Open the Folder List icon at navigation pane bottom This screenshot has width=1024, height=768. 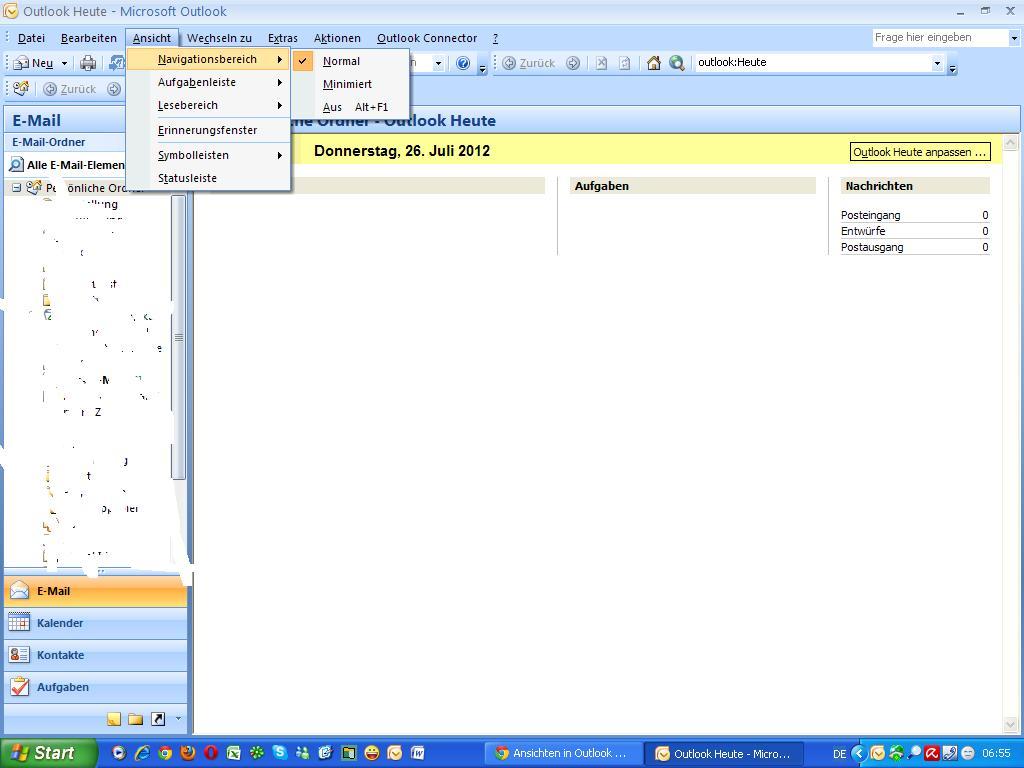[135, 719]
